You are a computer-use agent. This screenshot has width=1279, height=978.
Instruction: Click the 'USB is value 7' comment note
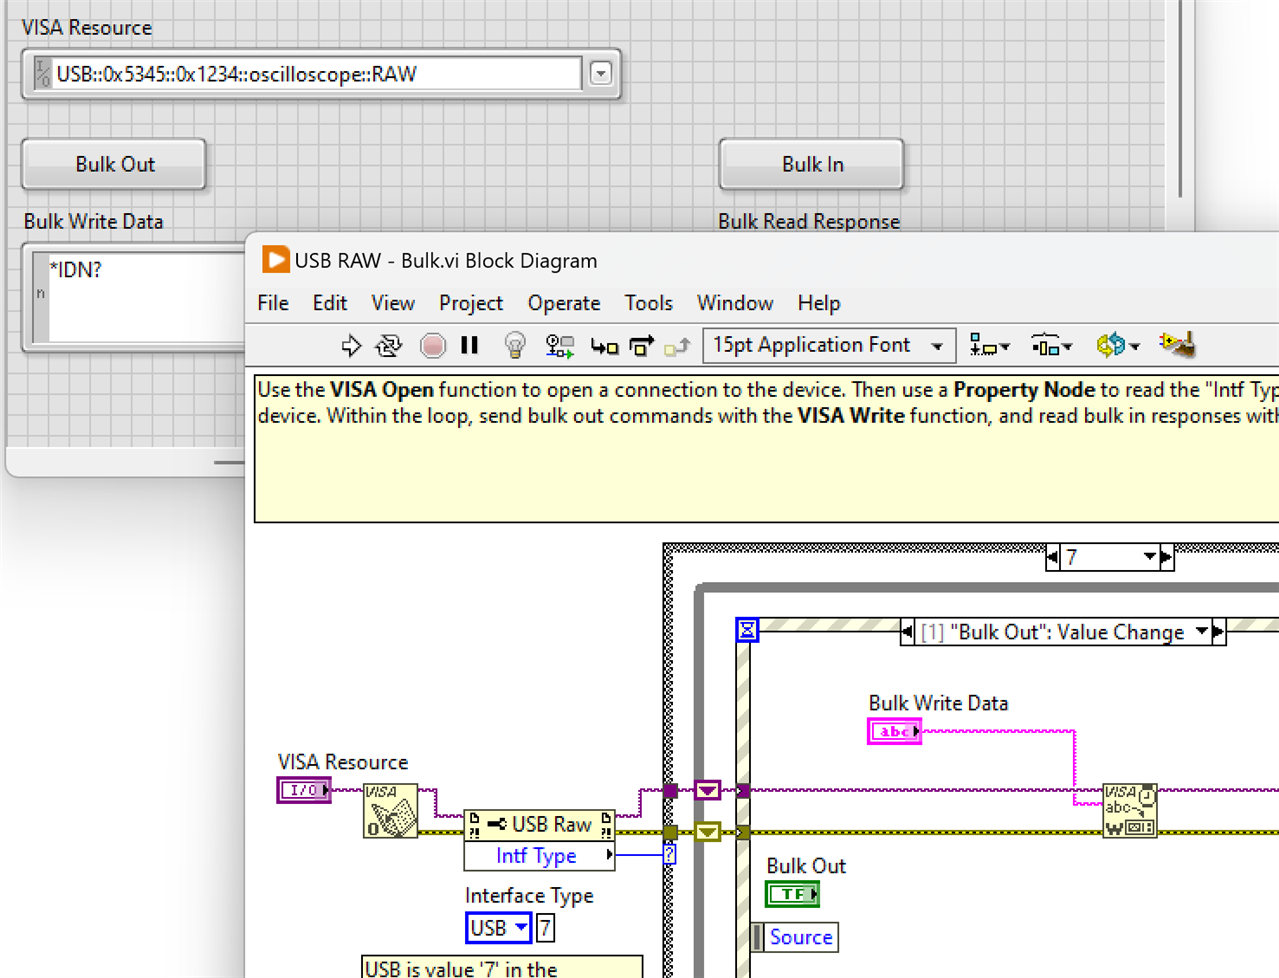point(502,967)
